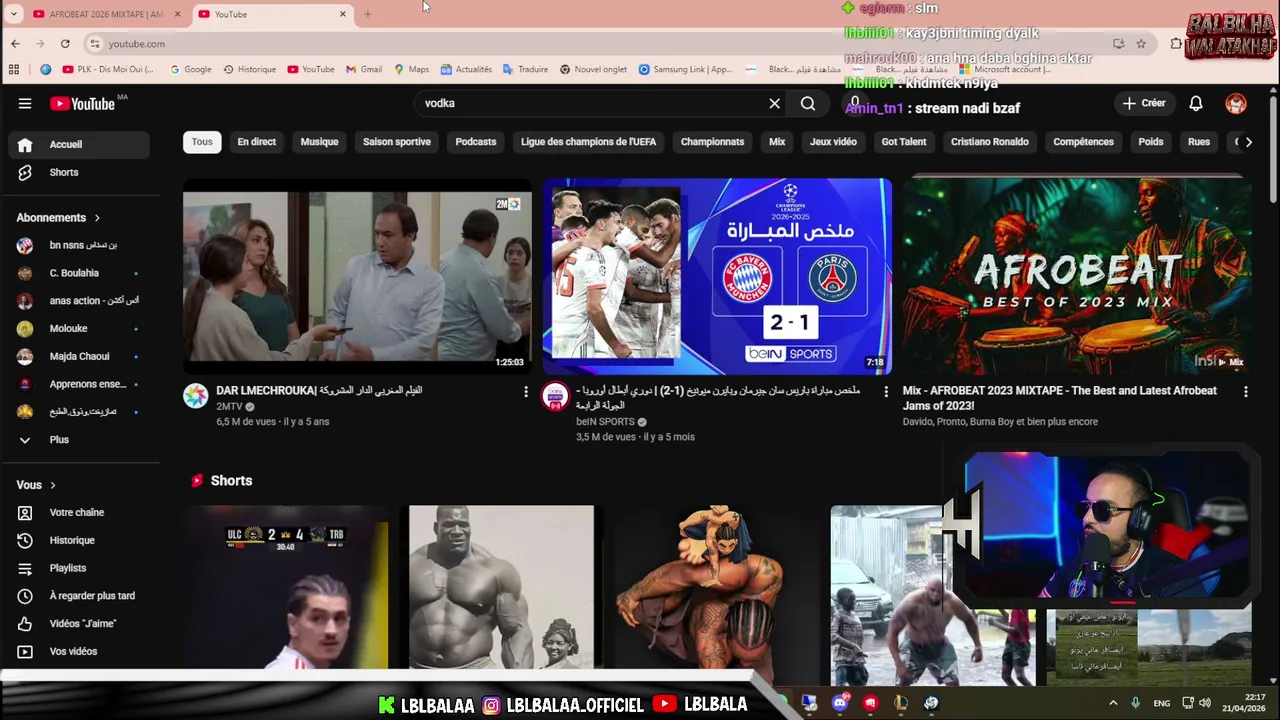Show more chips with right arrow

coord(1248,142)
